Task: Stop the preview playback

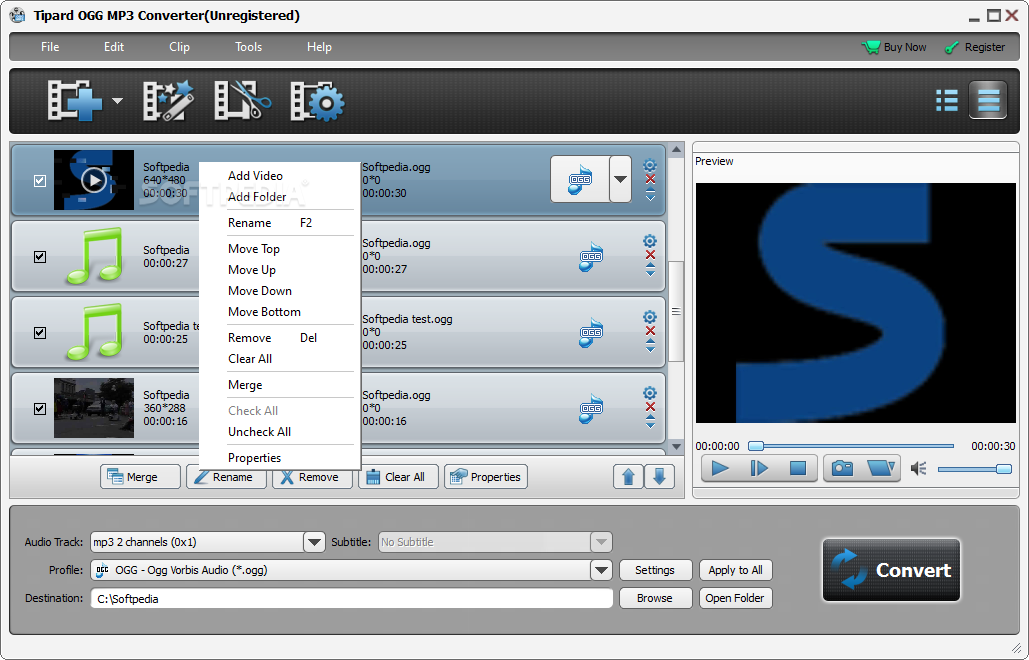Action: coord(797,468)
